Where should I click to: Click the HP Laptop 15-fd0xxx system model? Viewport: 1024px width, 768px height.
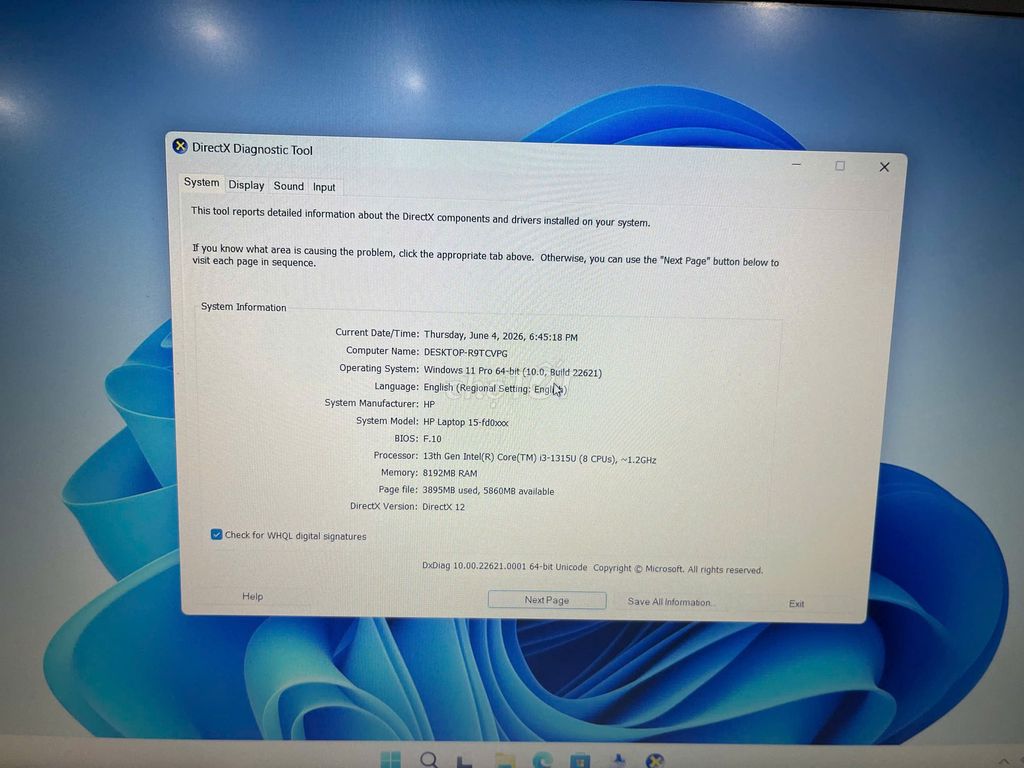466,422
